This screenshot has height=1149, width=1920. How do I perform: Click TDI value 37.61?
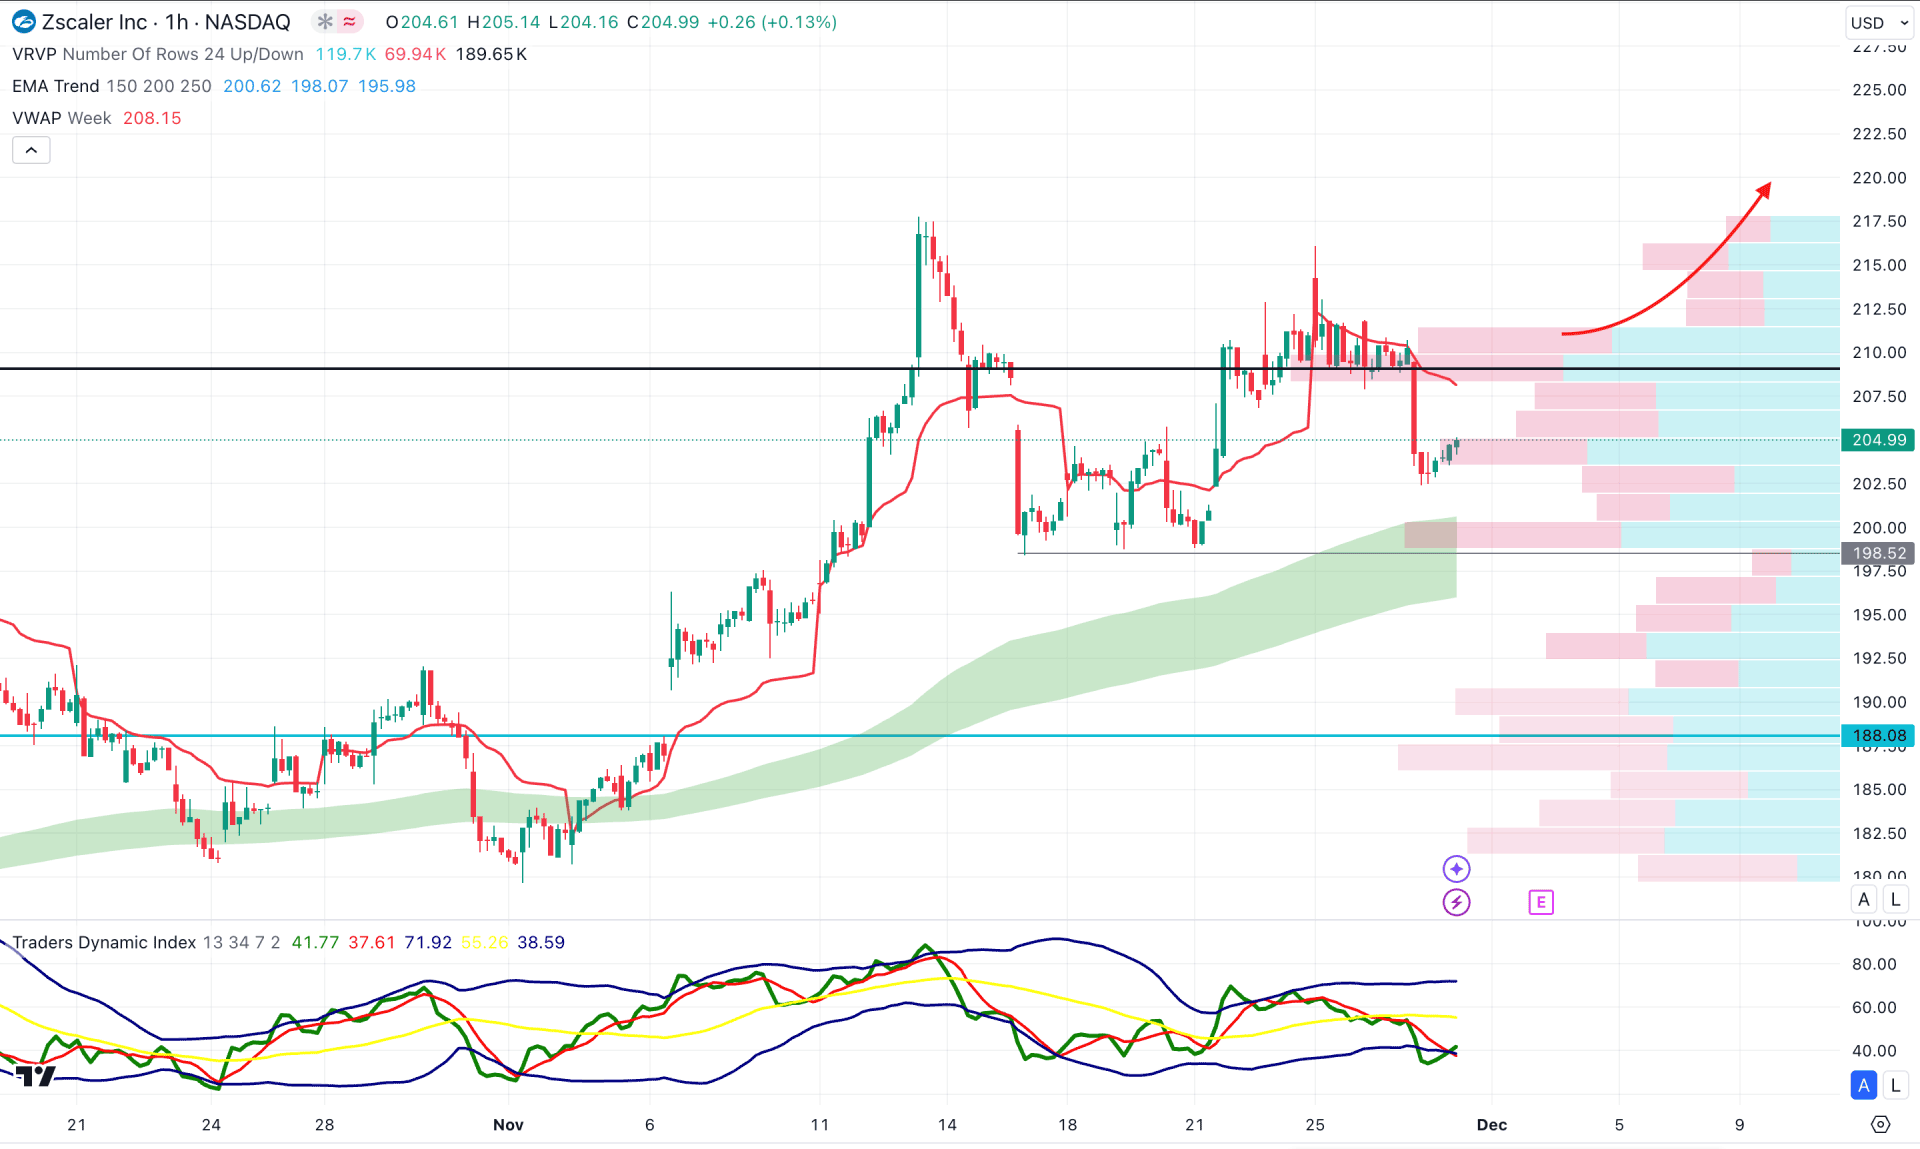[372, 942]
